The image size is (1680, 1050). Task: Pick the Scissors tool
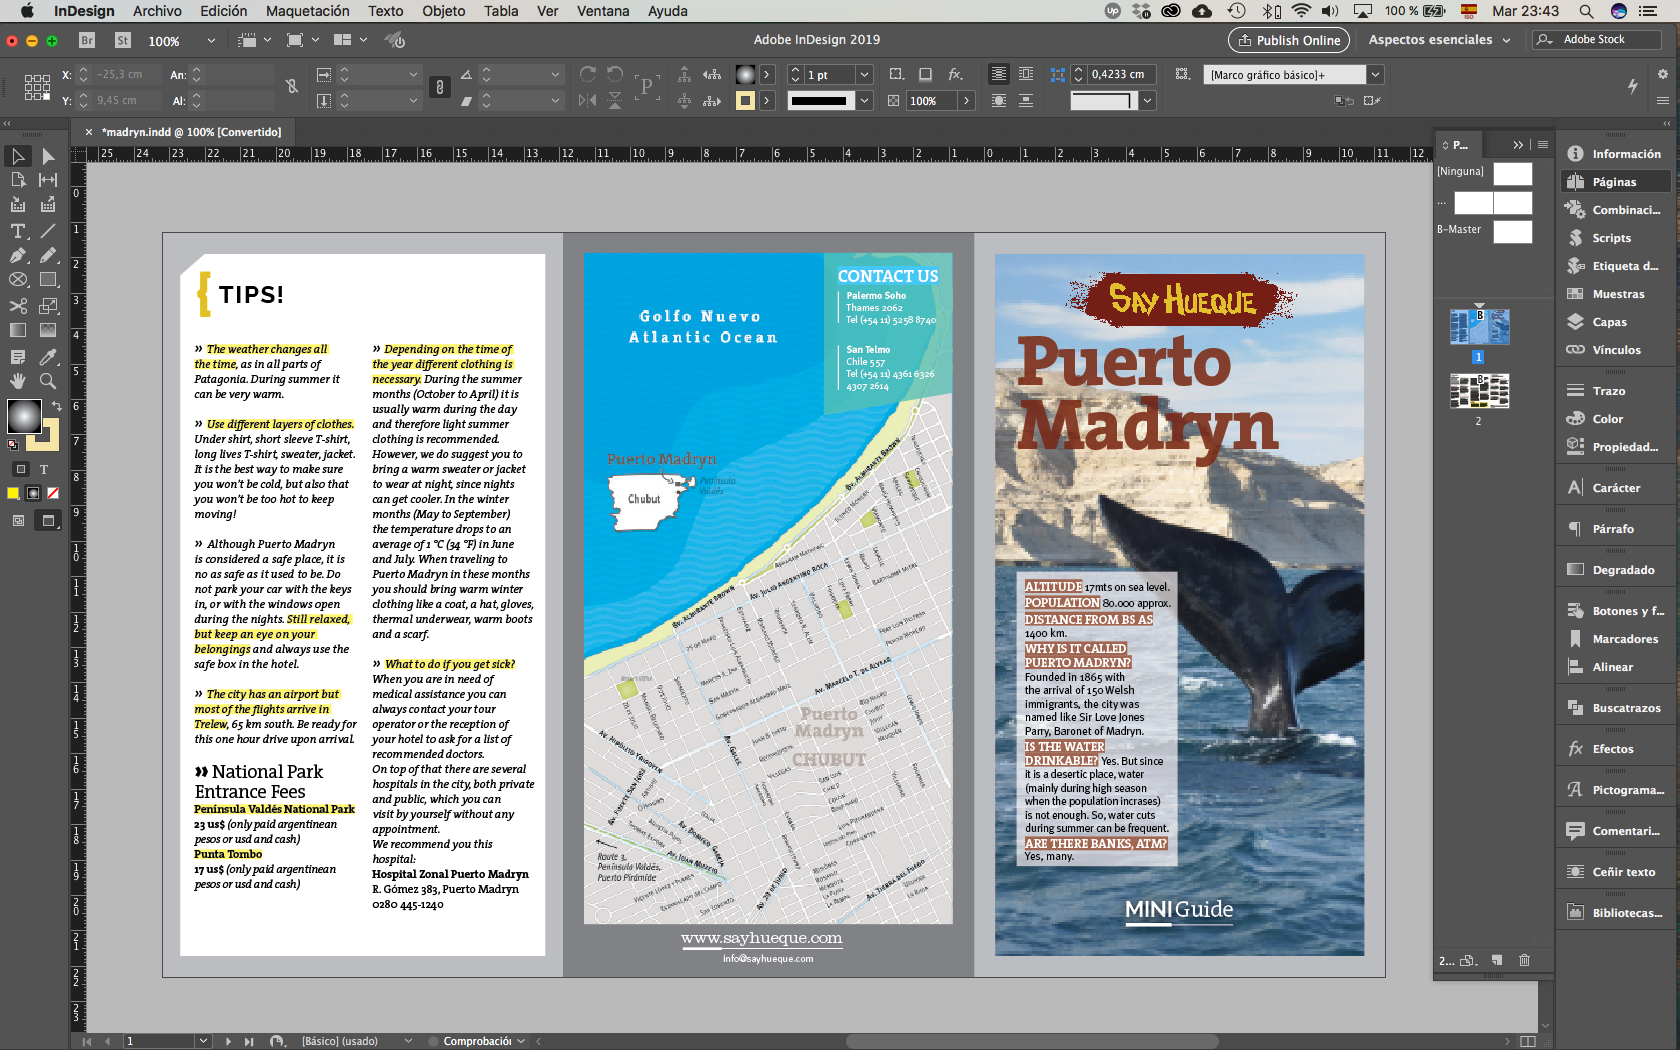[18, 306]
